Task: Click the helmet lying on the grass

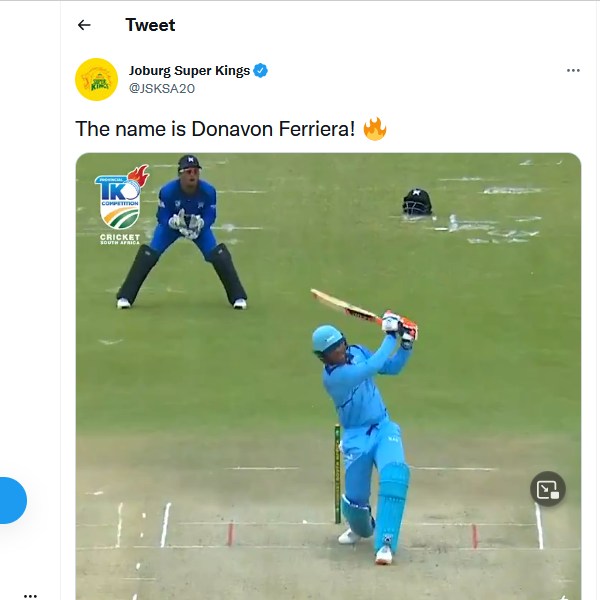Action: tap(417, 202)
